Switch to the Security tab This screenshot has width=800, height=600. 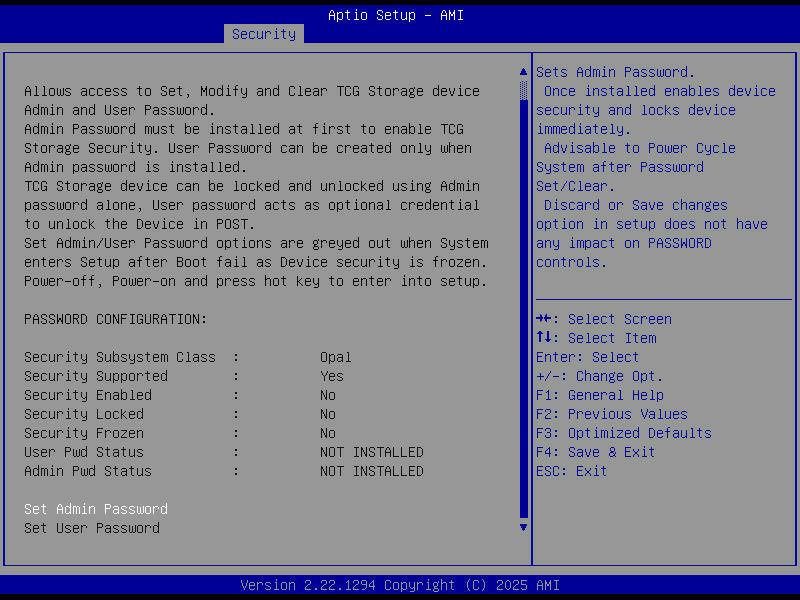263,33
